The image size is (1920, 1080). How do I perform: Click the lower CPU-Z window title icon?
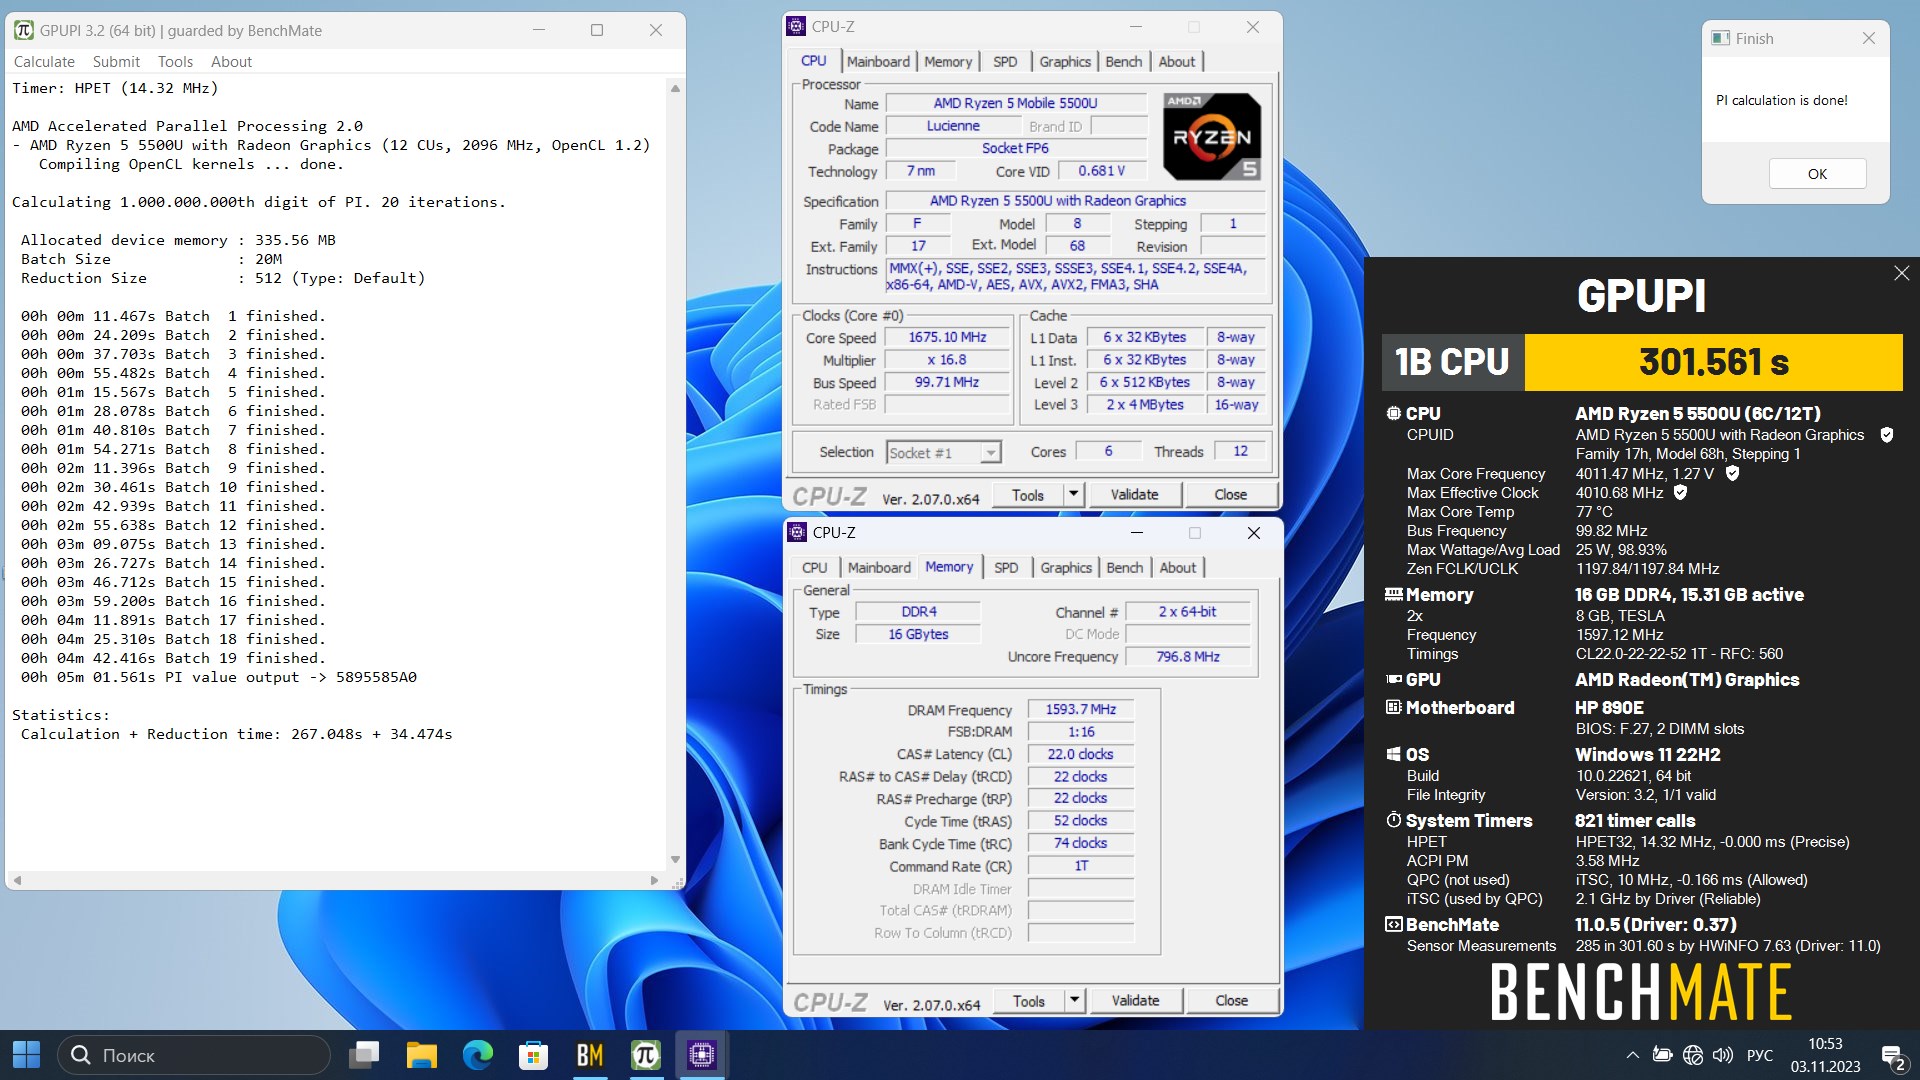797,532
